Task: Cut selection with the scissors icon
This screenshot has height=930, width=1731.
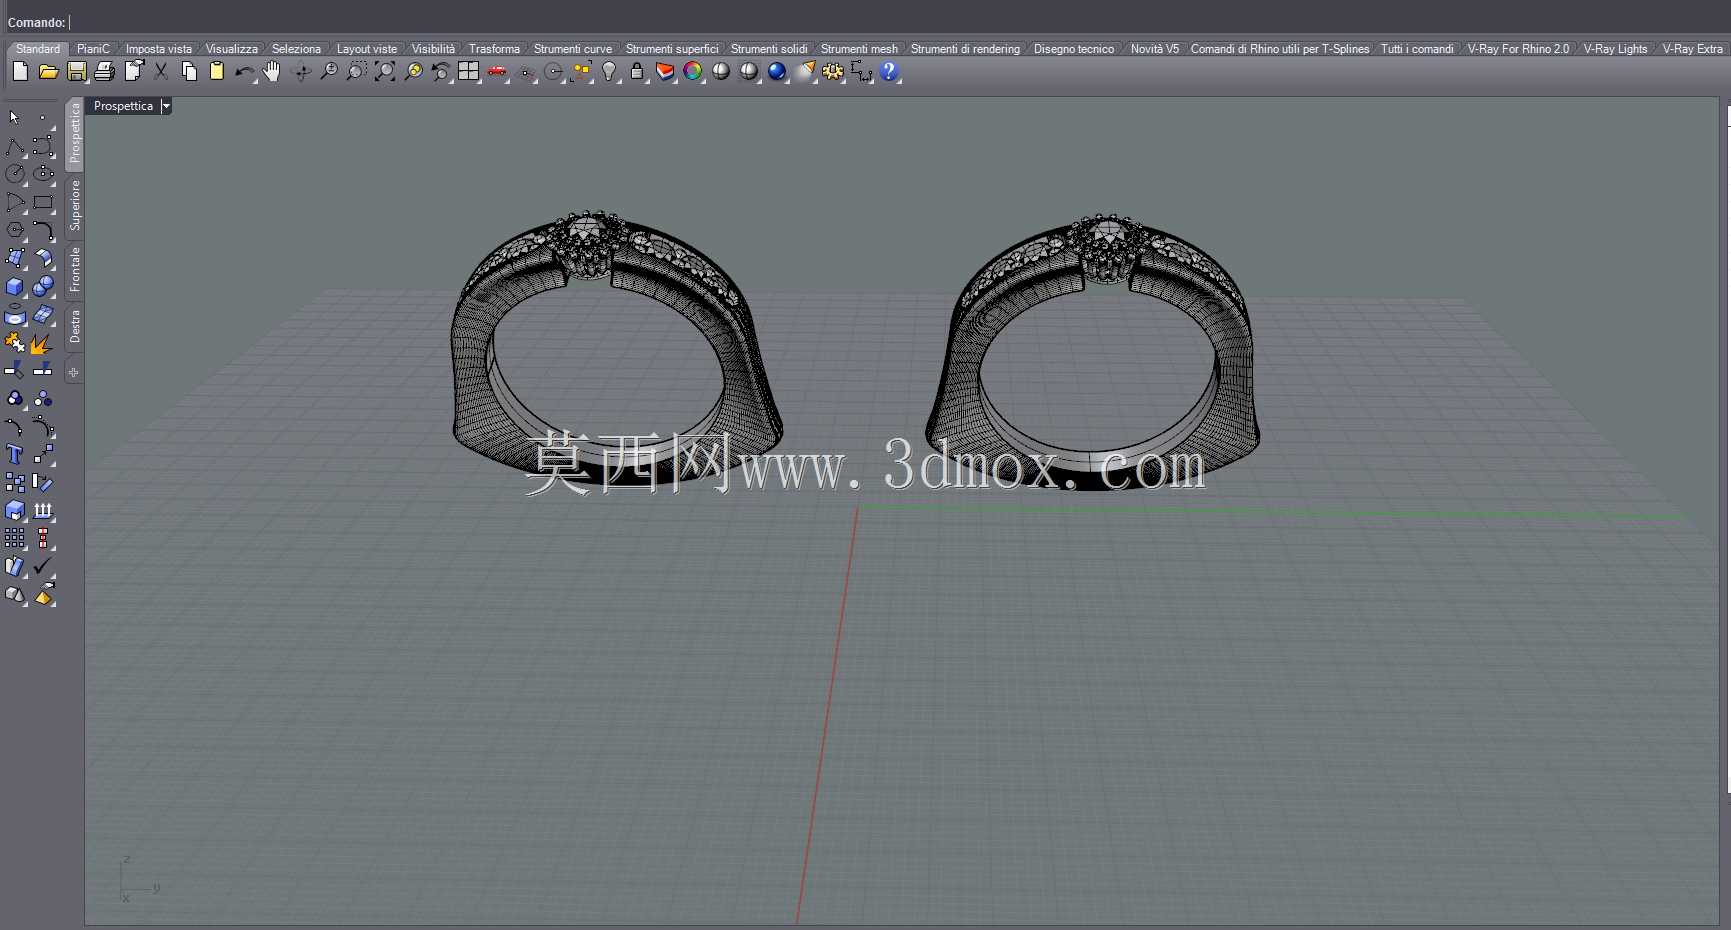Action: pos(161,71)
